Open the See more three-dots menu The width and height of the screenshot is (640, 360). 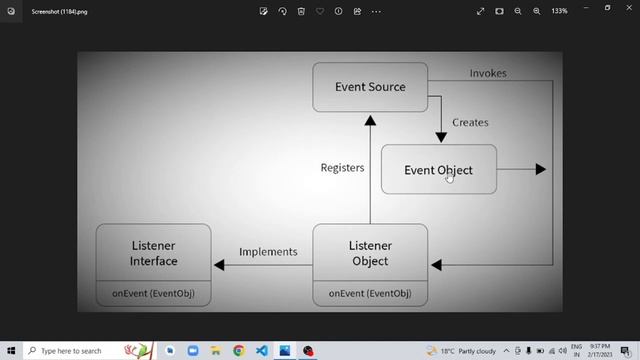pyautogui.click(x=376, y=11)
